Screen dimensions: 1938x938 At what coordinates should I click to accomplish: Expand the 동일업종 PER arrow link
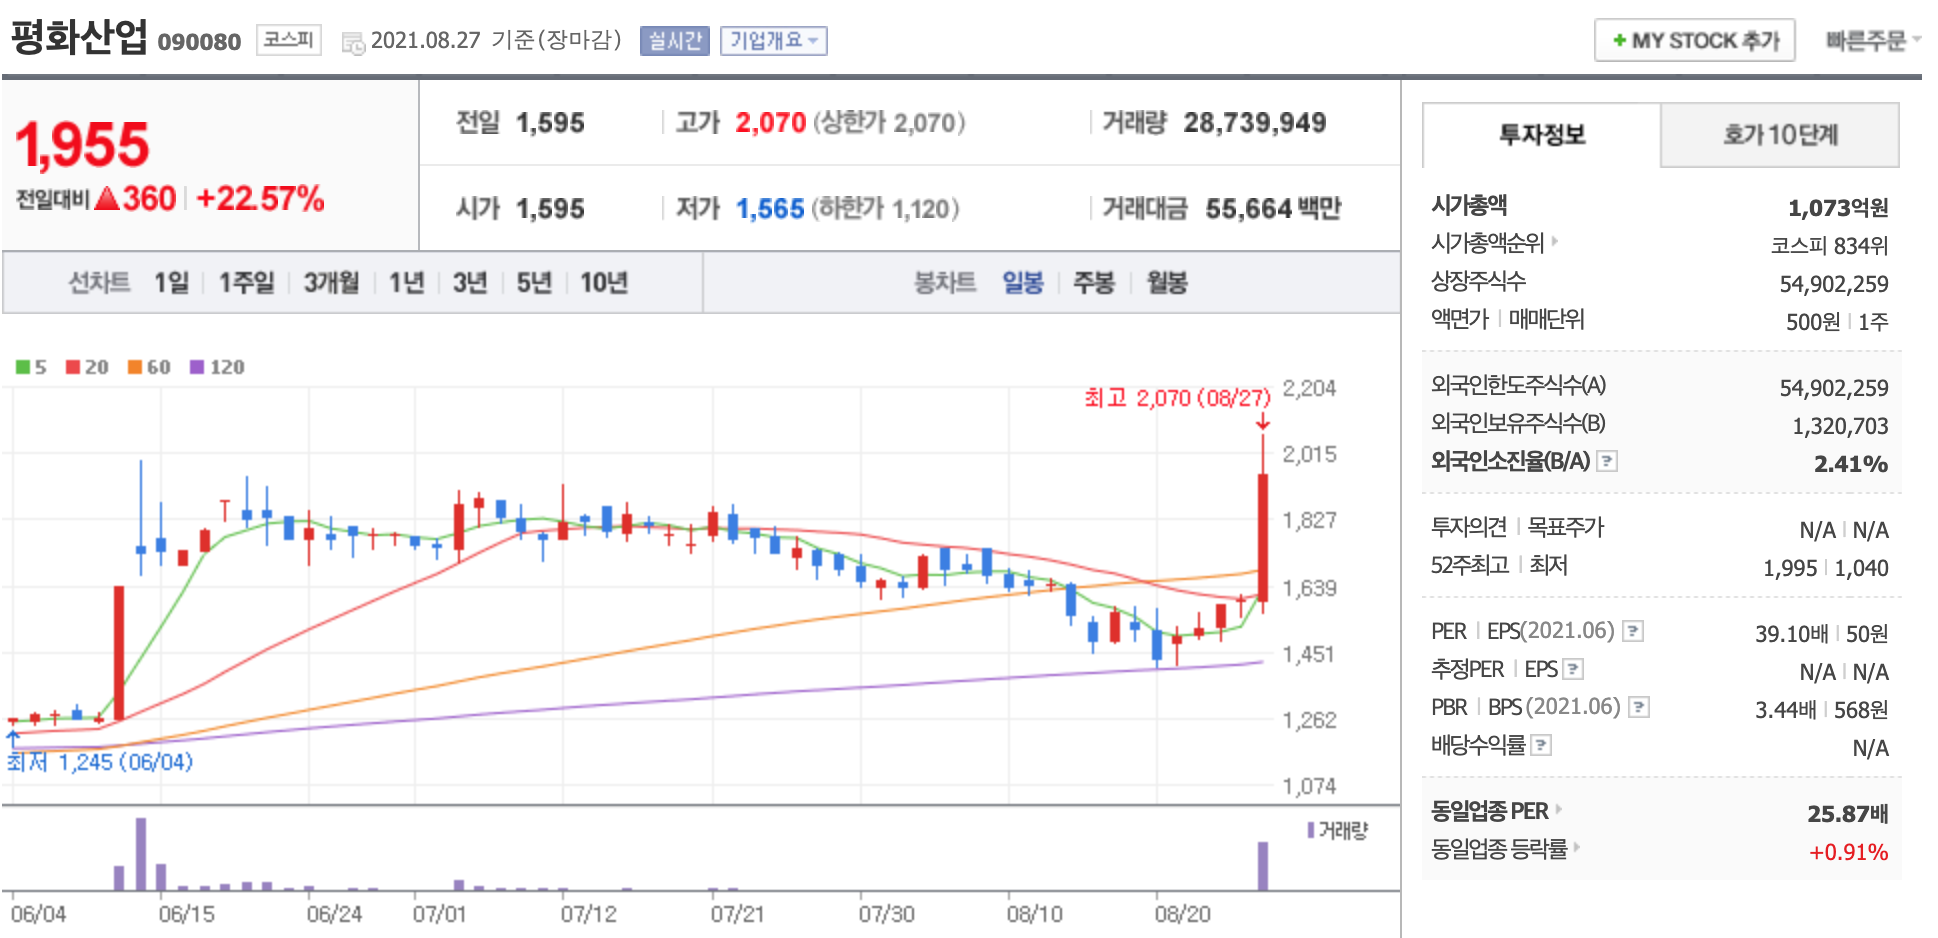pyautogui.click(x=1558, y=809)
